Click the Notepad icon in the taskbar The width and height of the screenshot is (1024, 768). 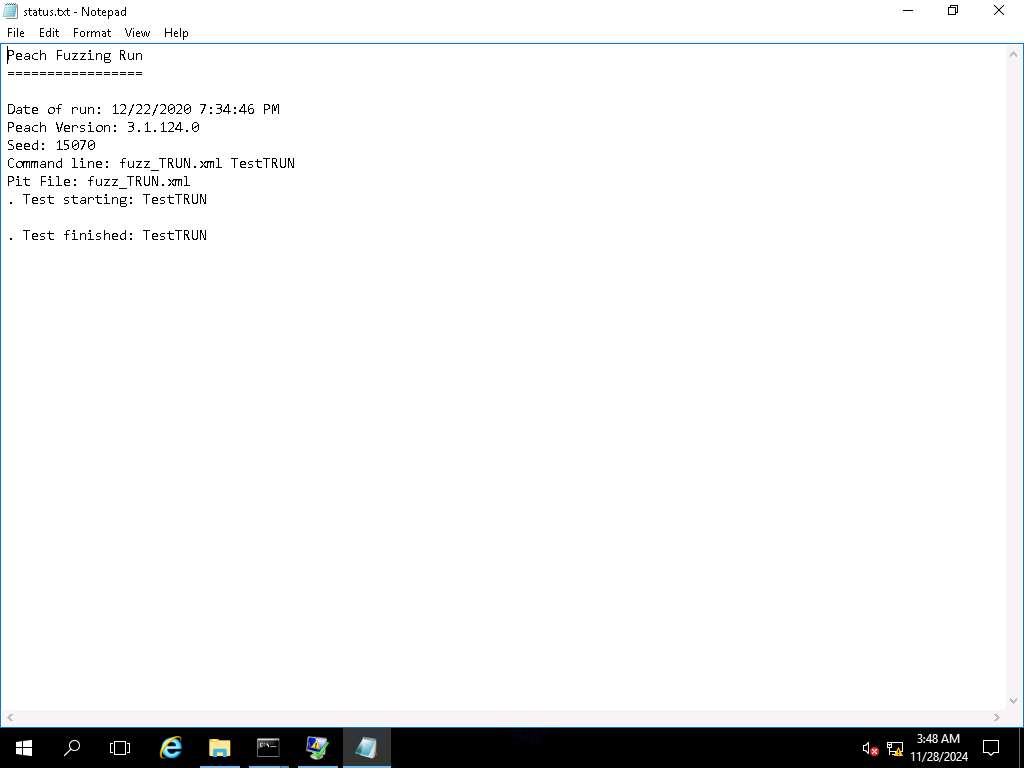point(366,747)
